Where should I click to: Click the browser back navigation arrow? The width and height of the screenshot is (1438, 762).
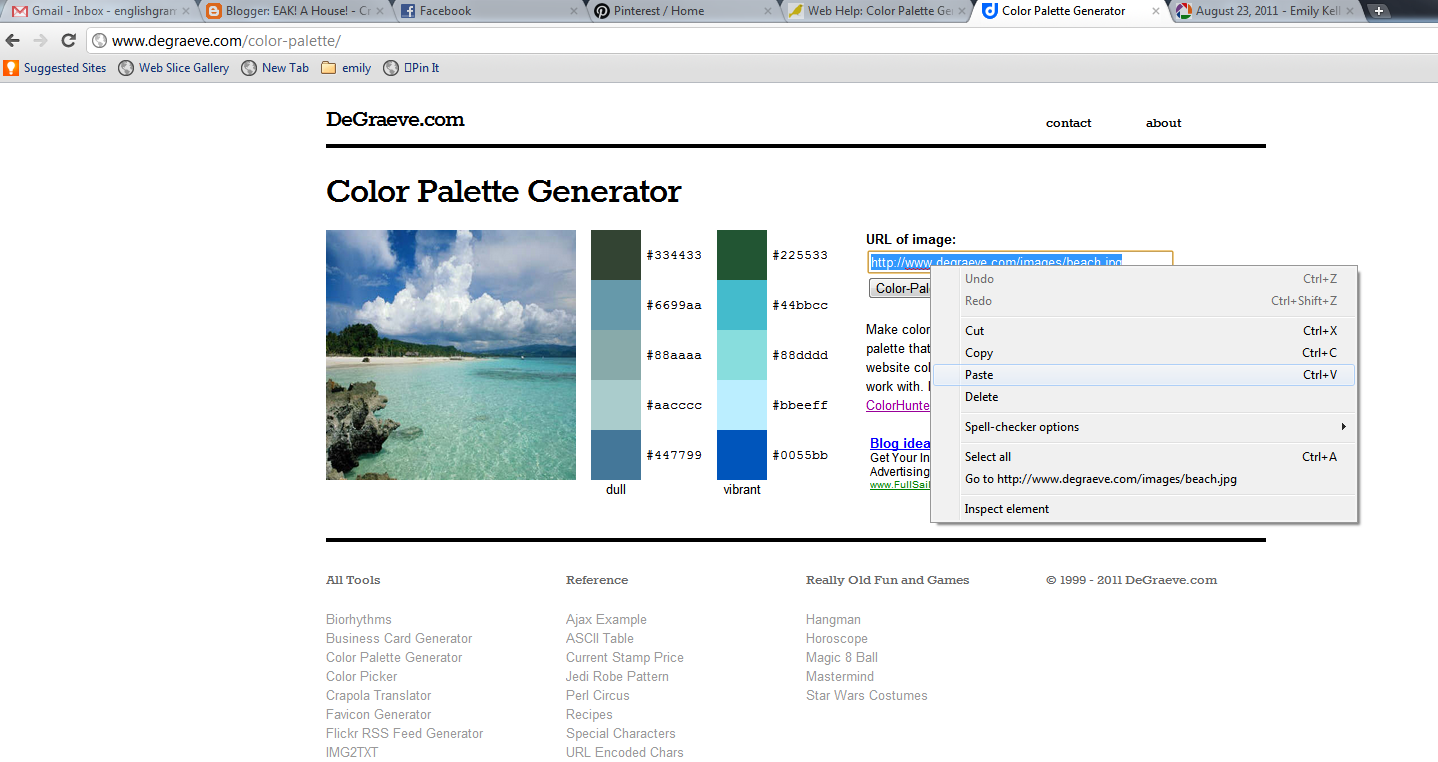pyautogui.click(x=13, y=40)
